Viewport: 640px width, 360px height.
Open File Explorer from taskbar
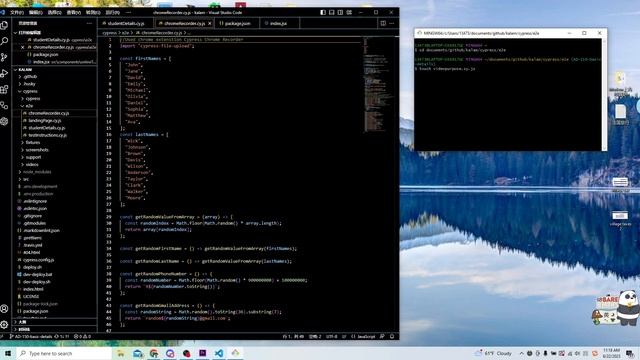121,353
